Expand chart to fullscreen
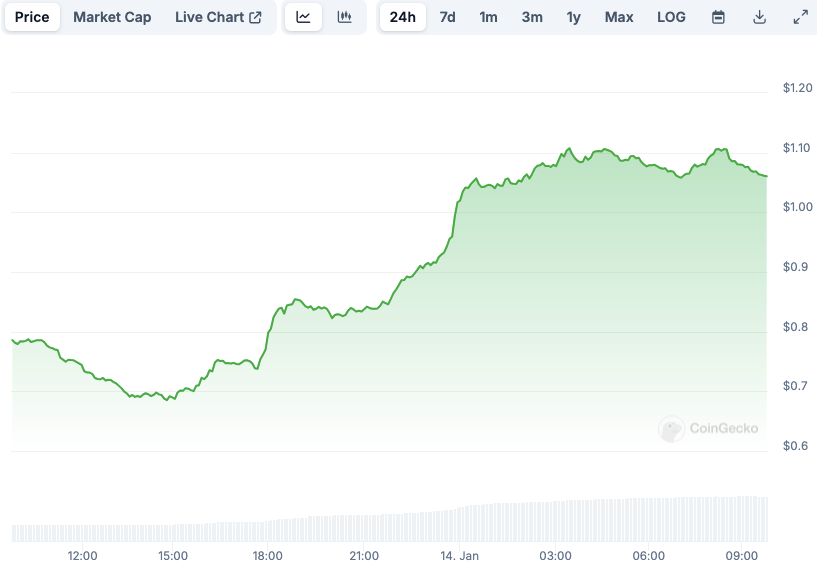 800,17
